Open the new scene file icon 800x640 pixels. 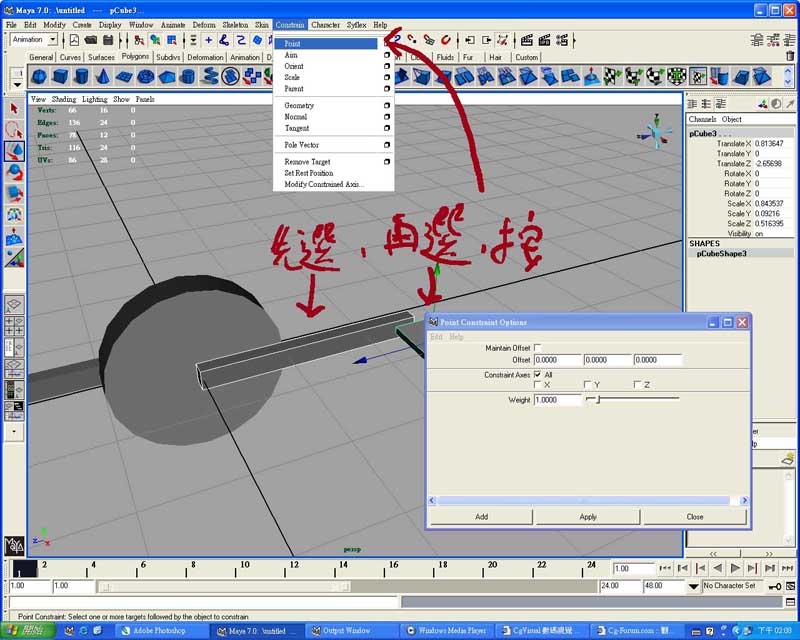pos(74,40)
